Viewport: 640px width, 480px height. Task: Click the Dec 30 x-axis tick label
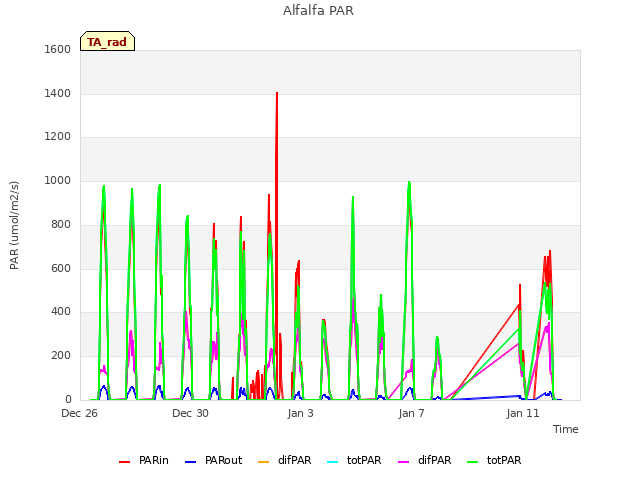tap(190, 413)
